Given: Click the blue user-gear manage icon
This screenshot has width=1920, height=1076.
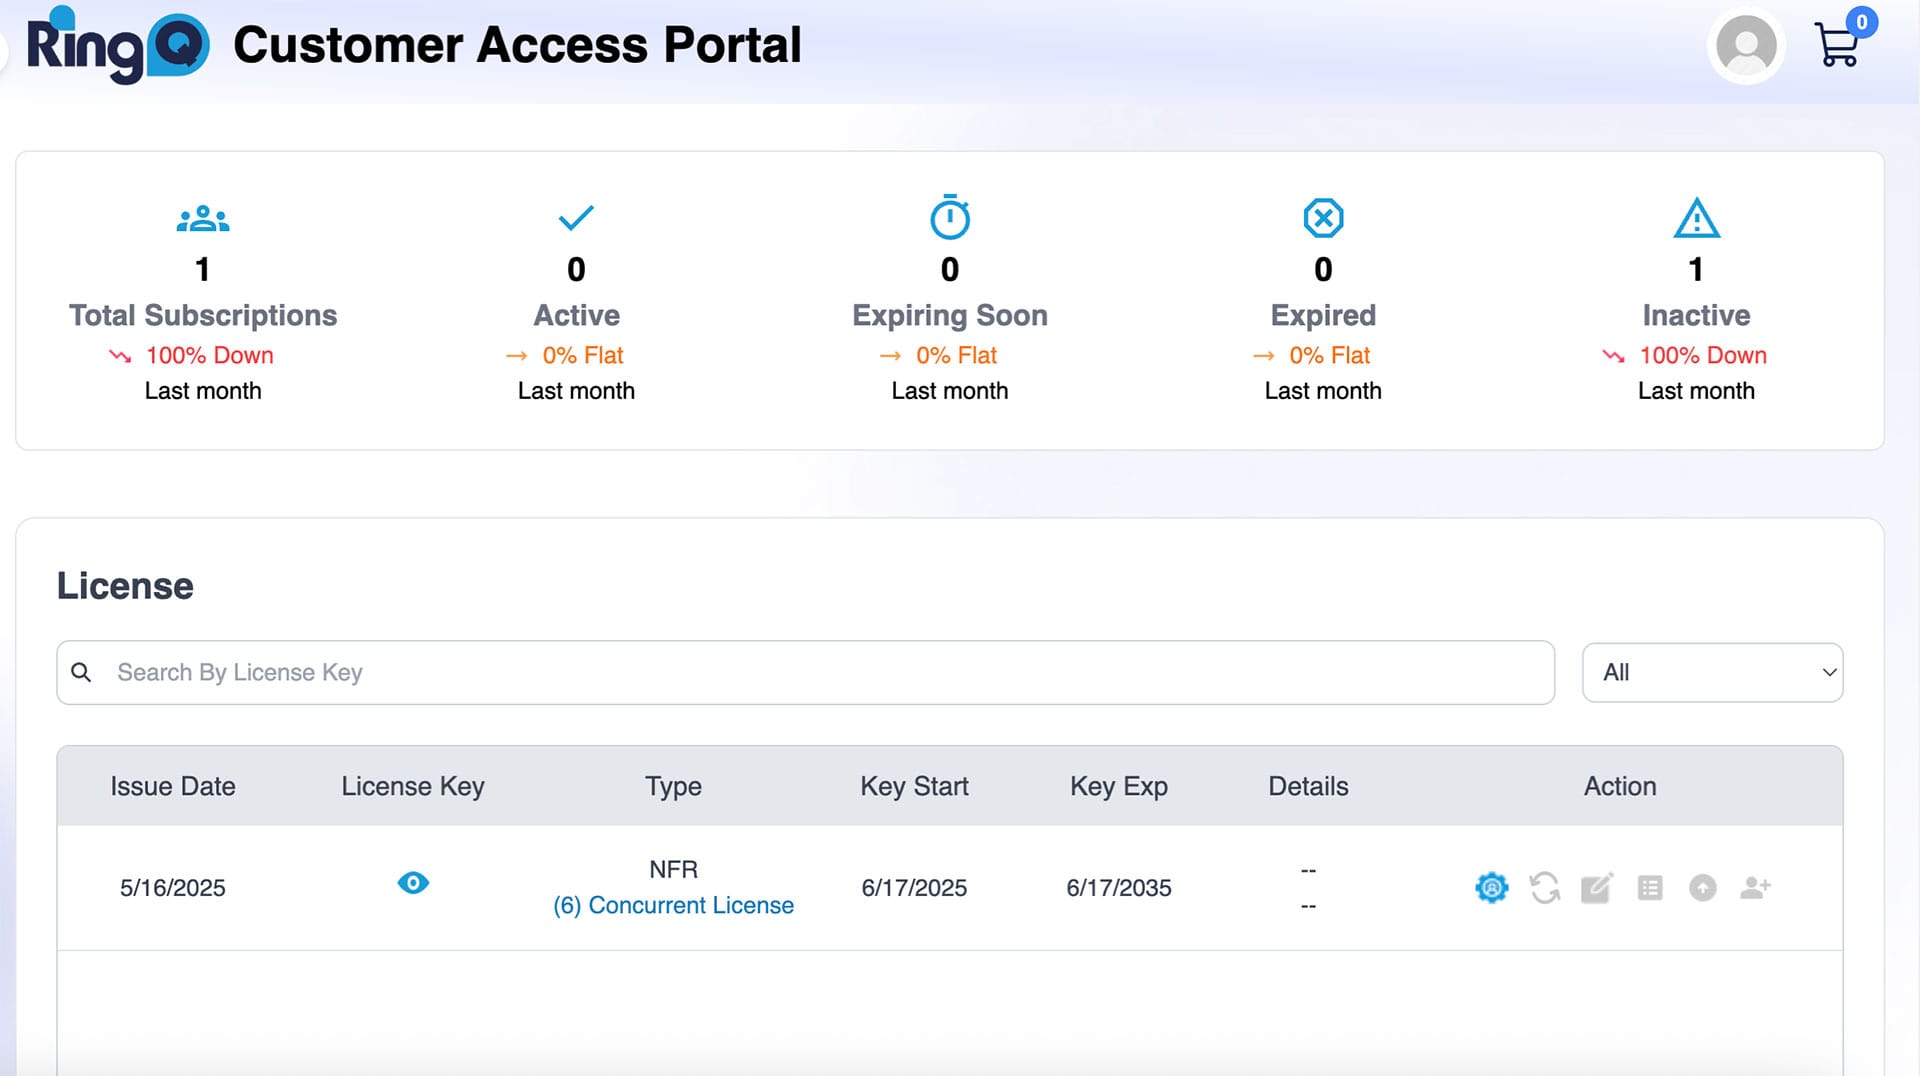Looking at the screenshot, I should [1491, 887].
